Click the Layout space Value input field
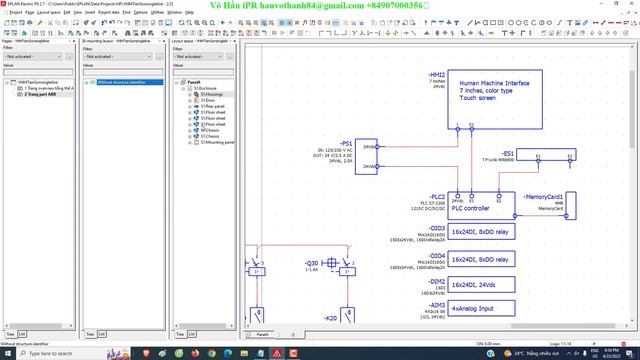The image size is (640, 360). (203, 72)
